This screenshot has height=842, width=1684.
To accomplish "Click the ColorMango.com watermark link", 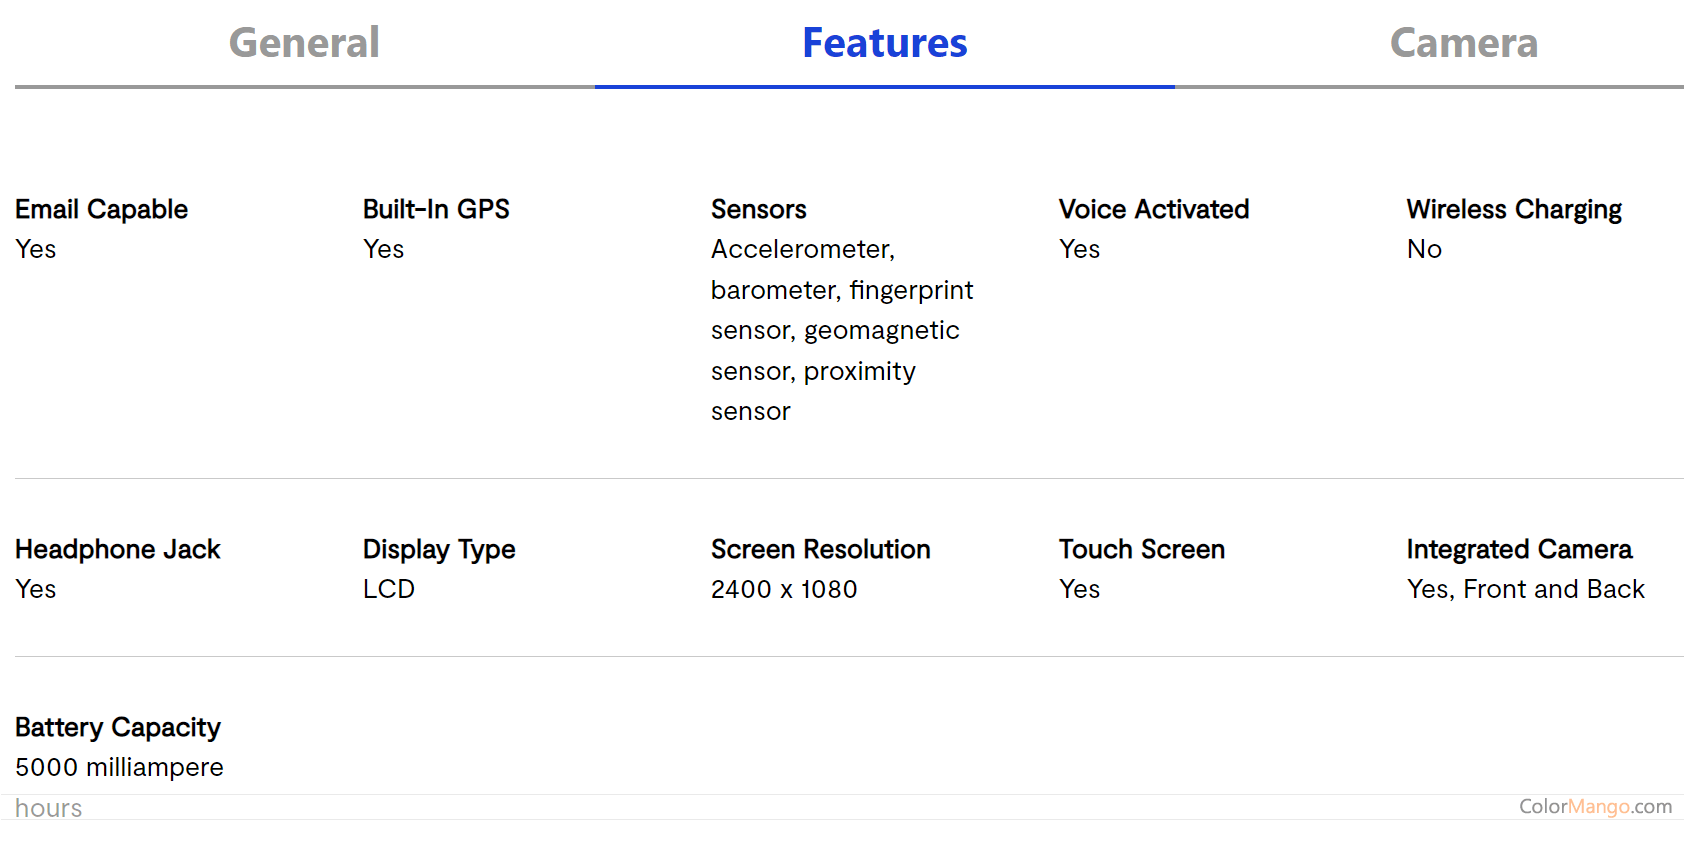I will [x=1594, y=806].
